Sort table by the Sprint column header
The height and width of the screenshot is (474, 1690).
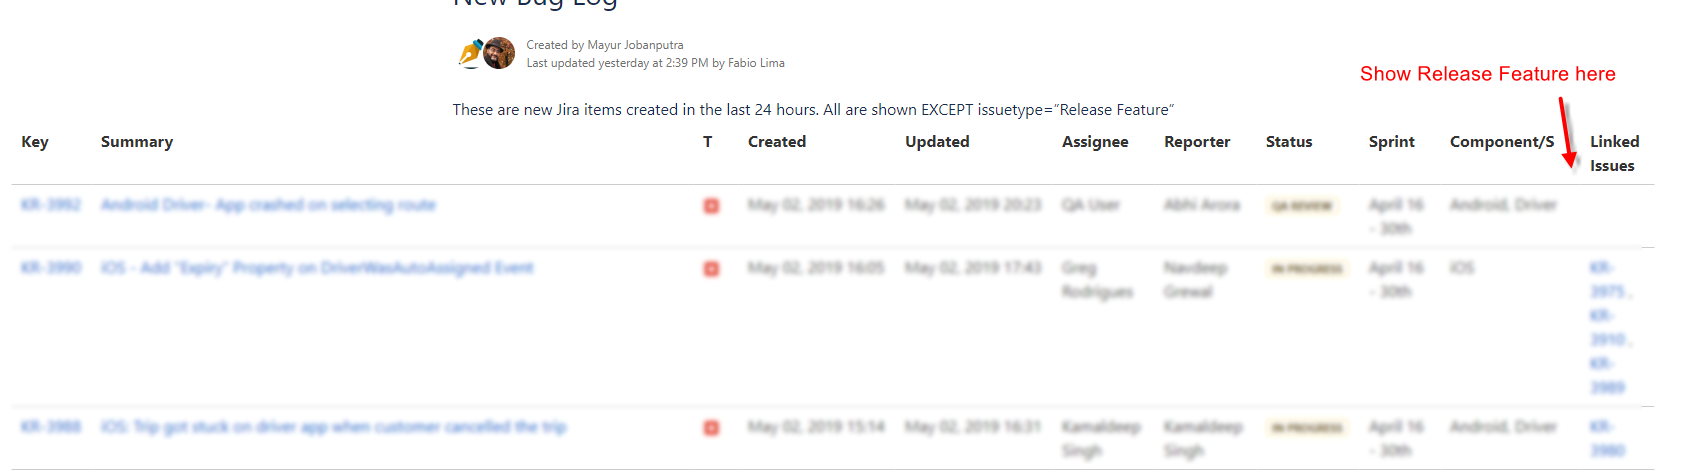coord(1392,142)
